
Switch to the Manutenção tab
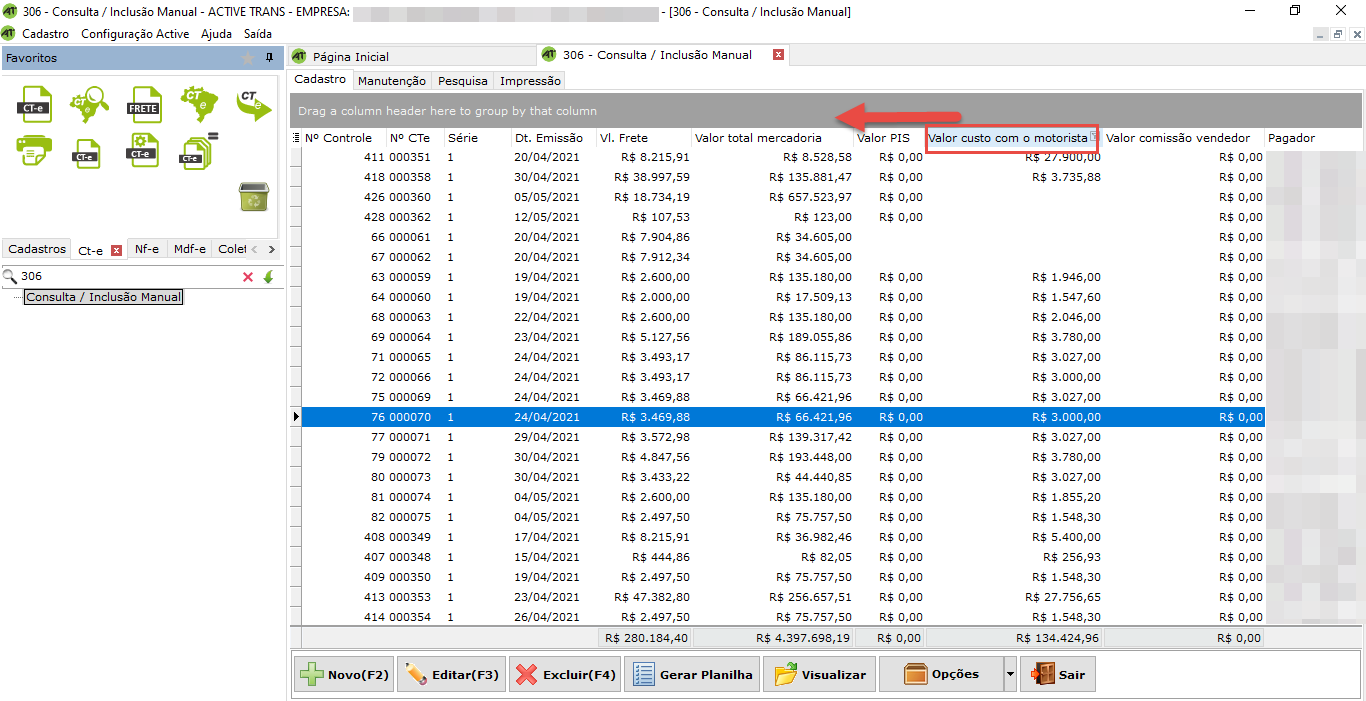tap(392, 81)
